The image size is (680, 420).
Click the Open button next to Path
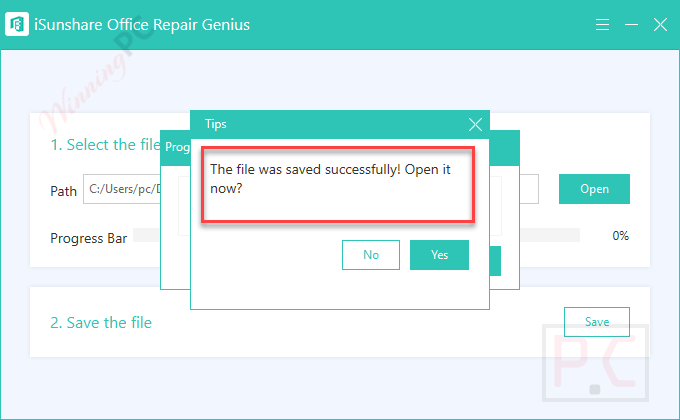(594, 189)
